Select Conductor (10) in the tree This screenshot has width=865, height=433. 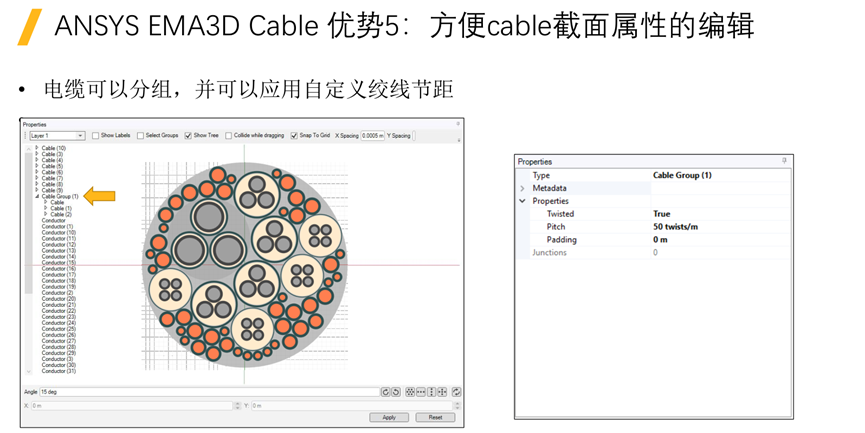(59, 232)
